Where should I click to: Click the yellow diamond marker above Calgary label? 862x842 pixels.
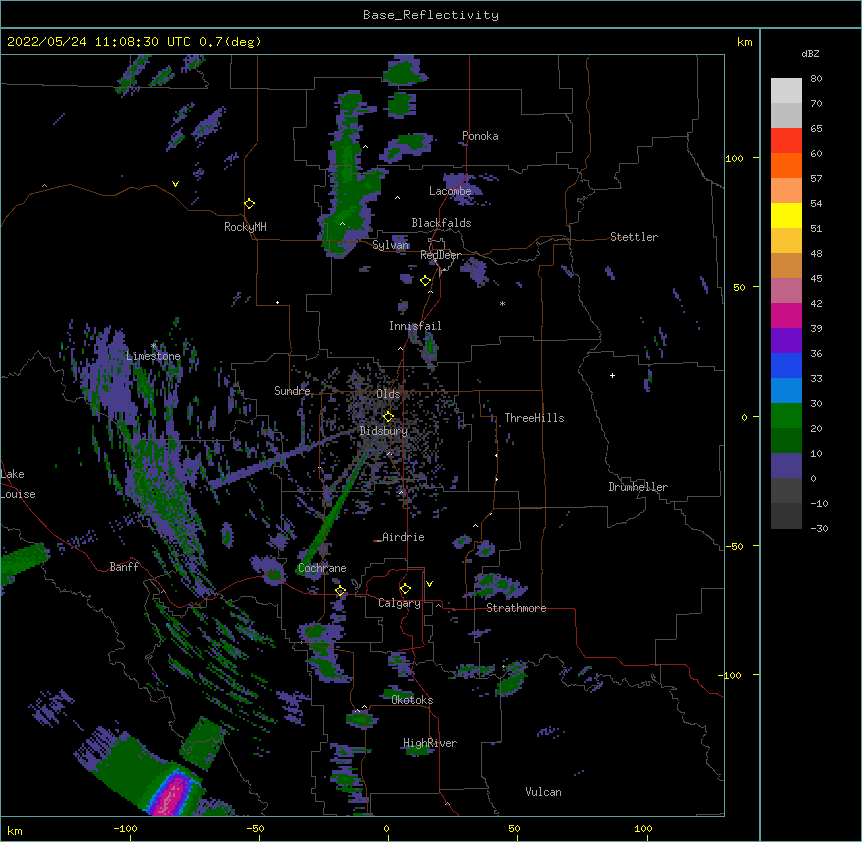click(x=405, y=589)
